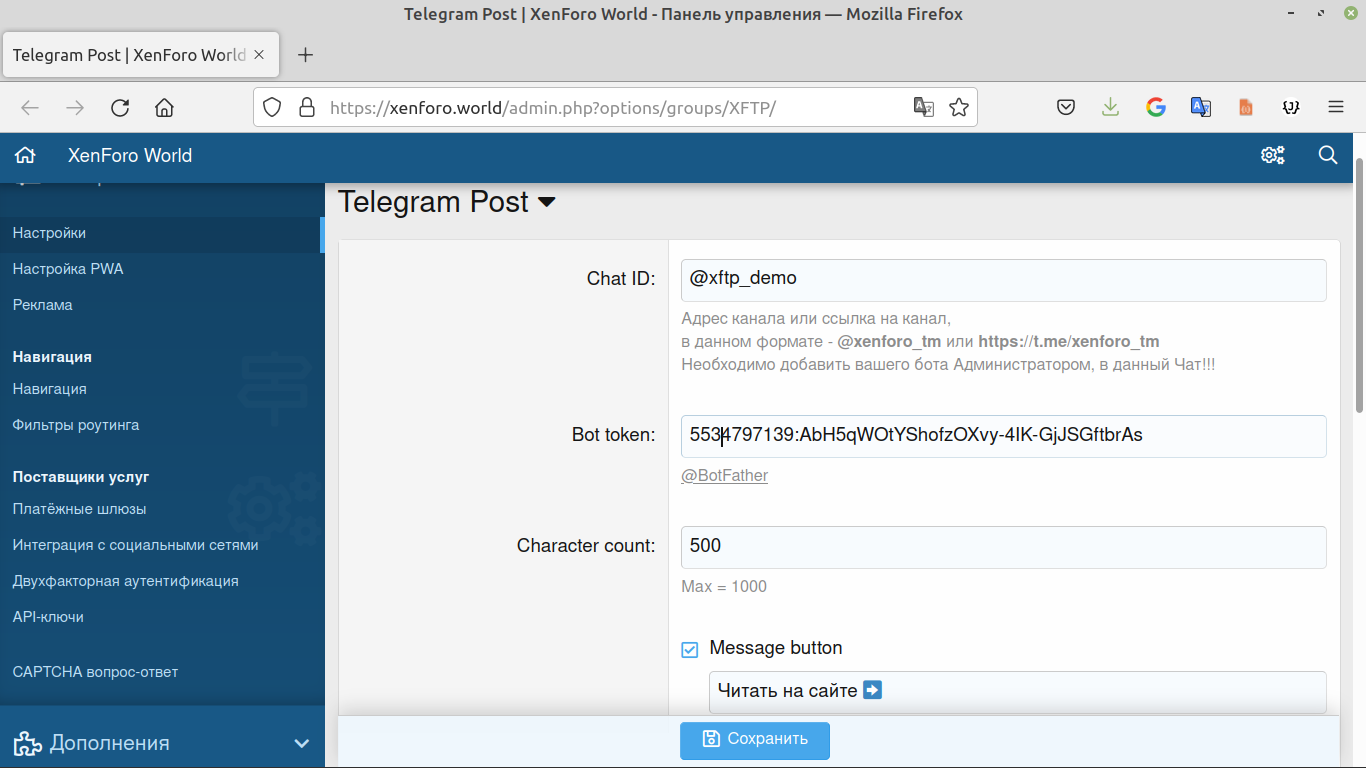
Task: Bookmark this page with the star icon
Action: coord(958,108)
